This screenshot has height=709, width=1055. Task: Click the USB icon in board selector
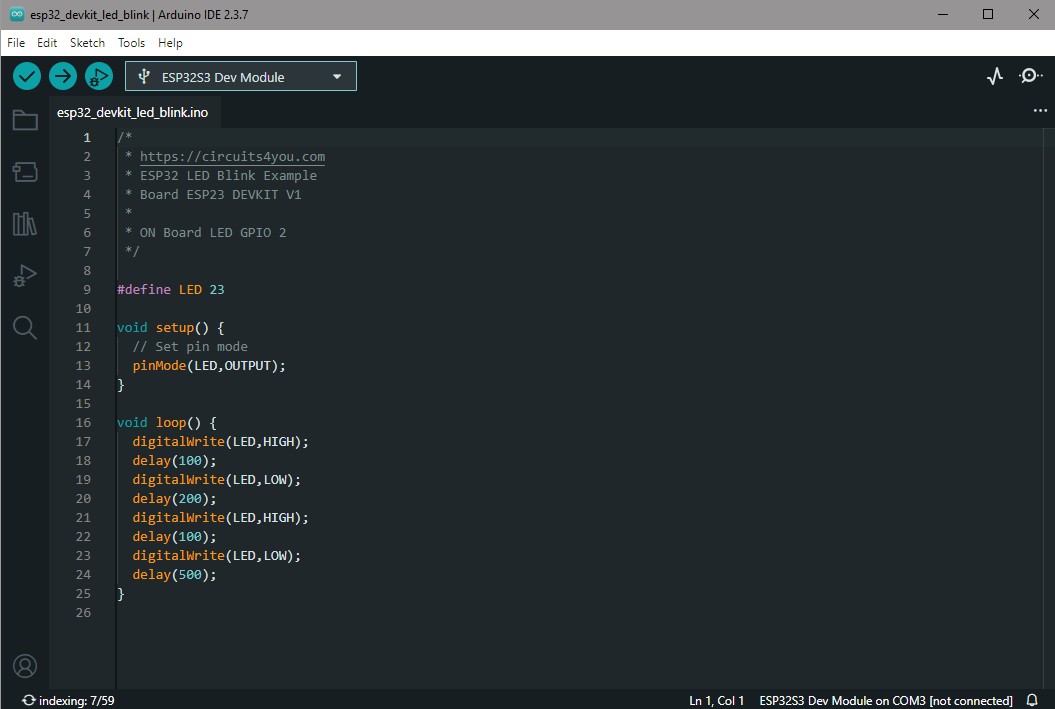coord(143,77)
